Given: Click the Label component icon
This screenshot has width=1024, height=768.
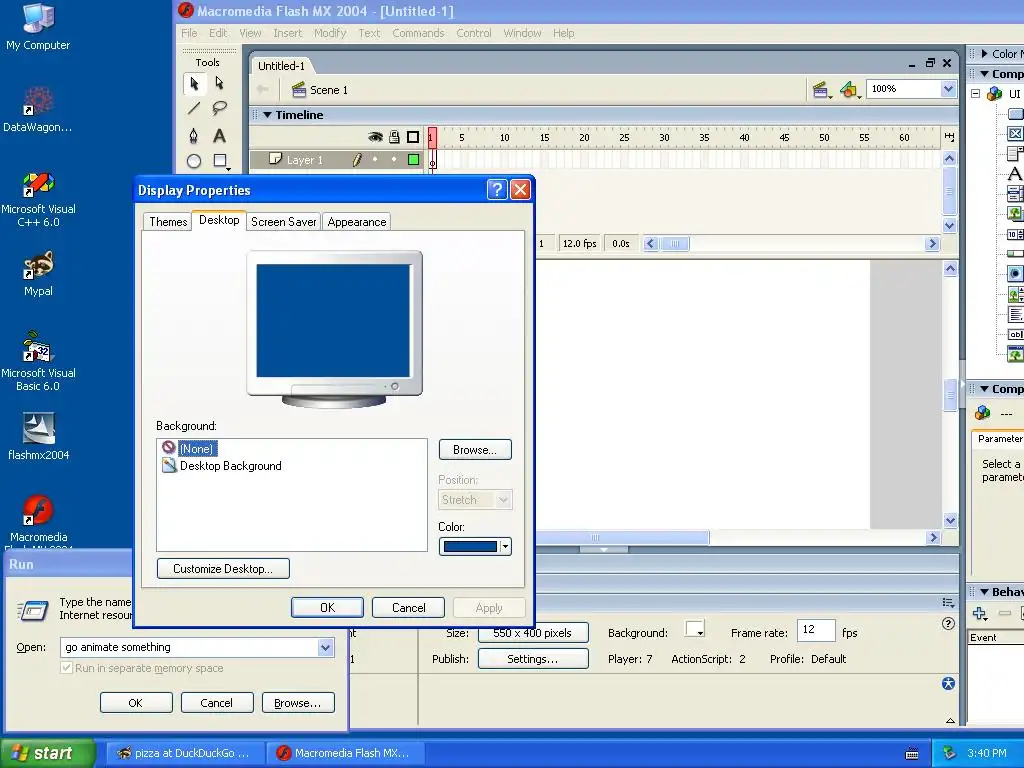Looking at the screenshot, I should (x=1016, y=174).
